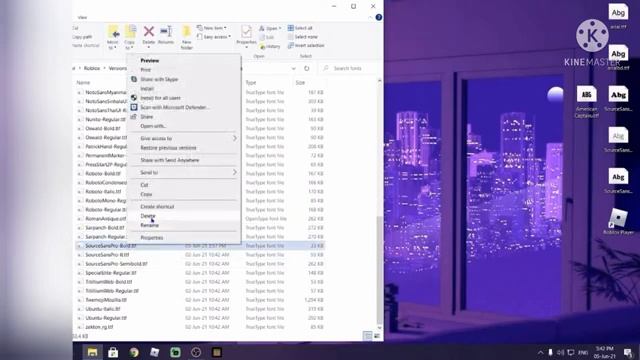Click the Select all ribbon button
Screen dimensions: 640x360
(300, 28)
